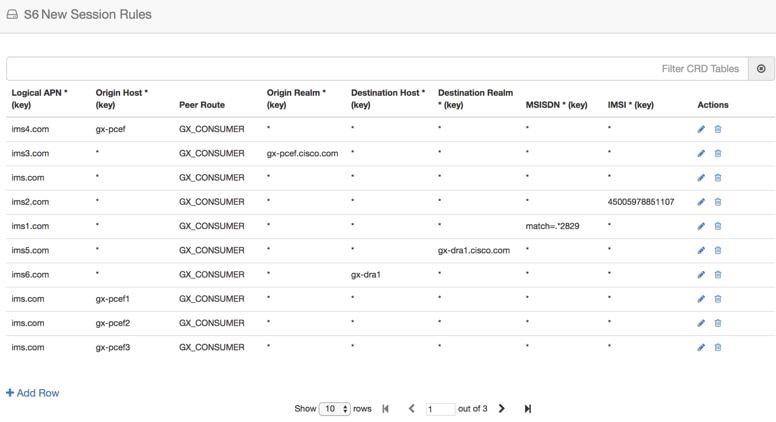This screenshot has width=776, height=422.
Task: Delete the ims1.com row using trash icon
Action: click(718, 226)
